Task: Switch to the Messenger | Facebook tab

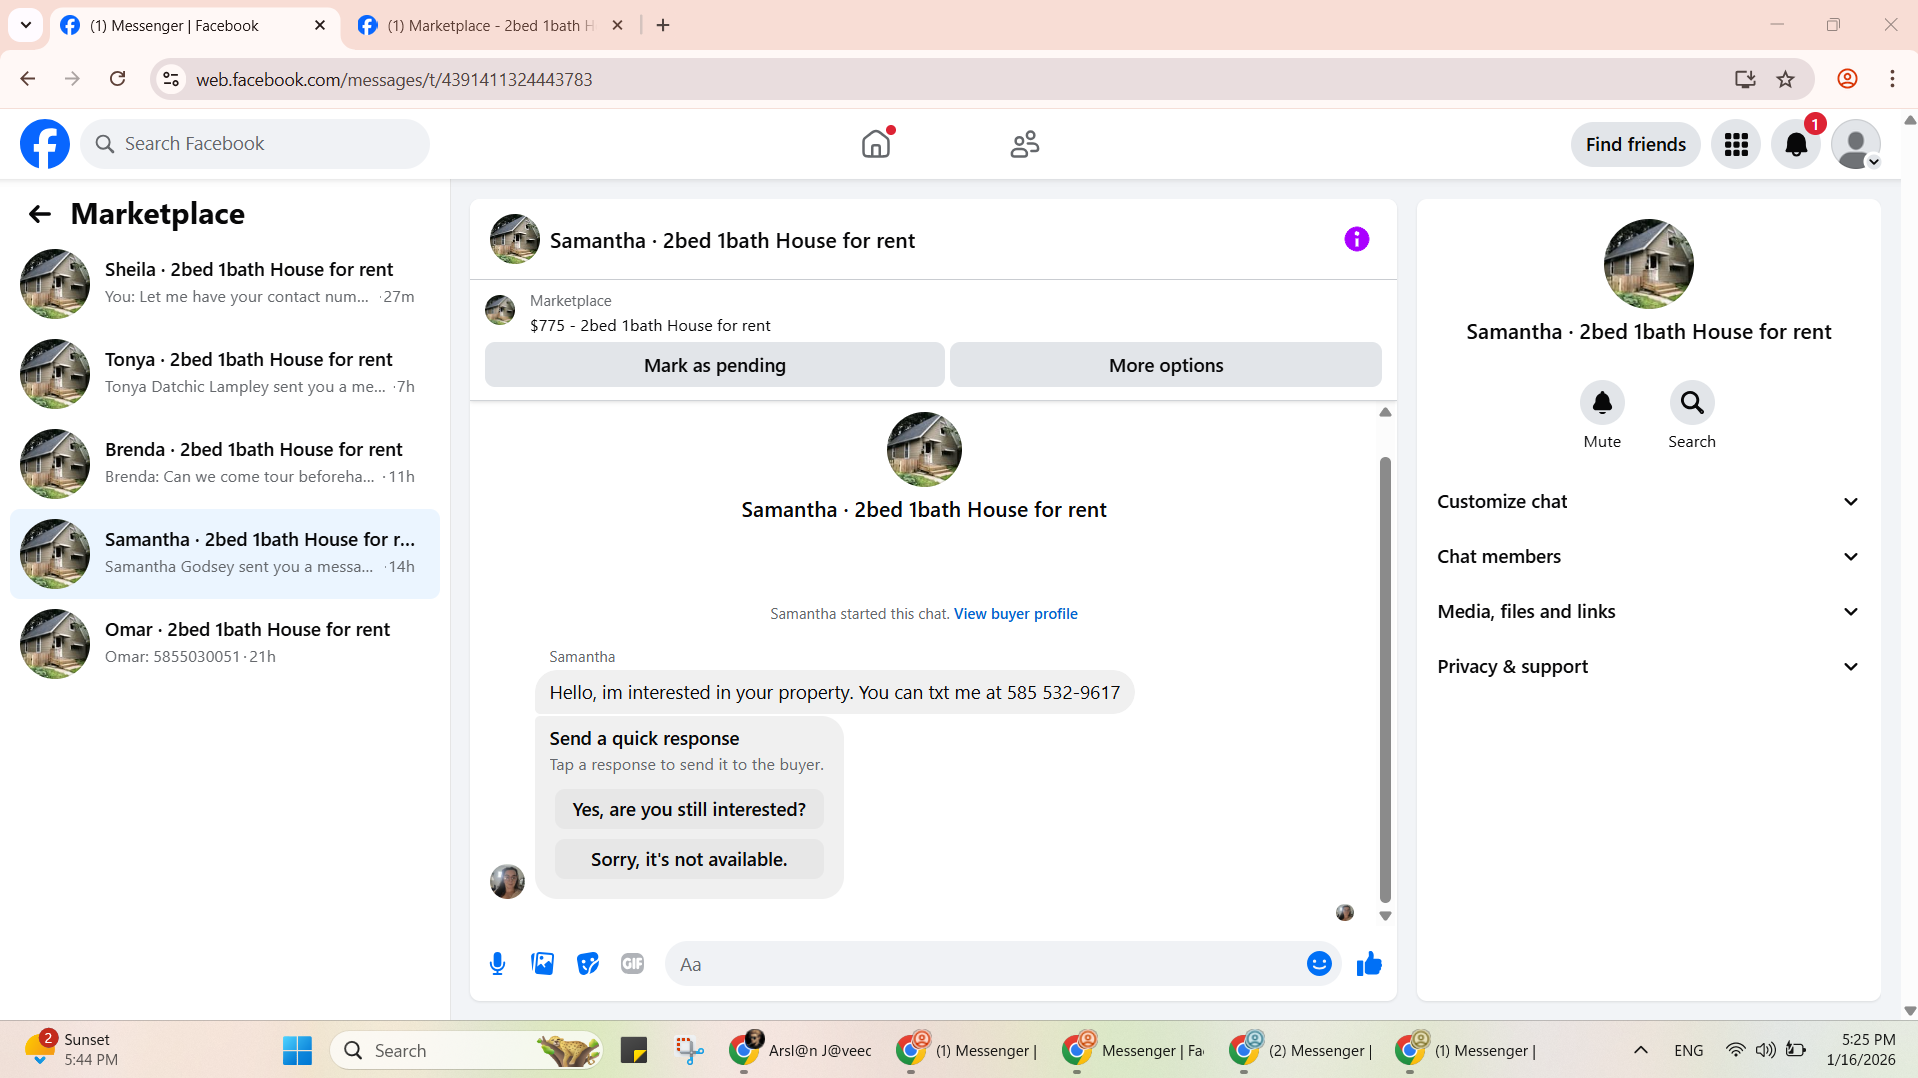Action: pyautogui.click(x=194, y=25)
